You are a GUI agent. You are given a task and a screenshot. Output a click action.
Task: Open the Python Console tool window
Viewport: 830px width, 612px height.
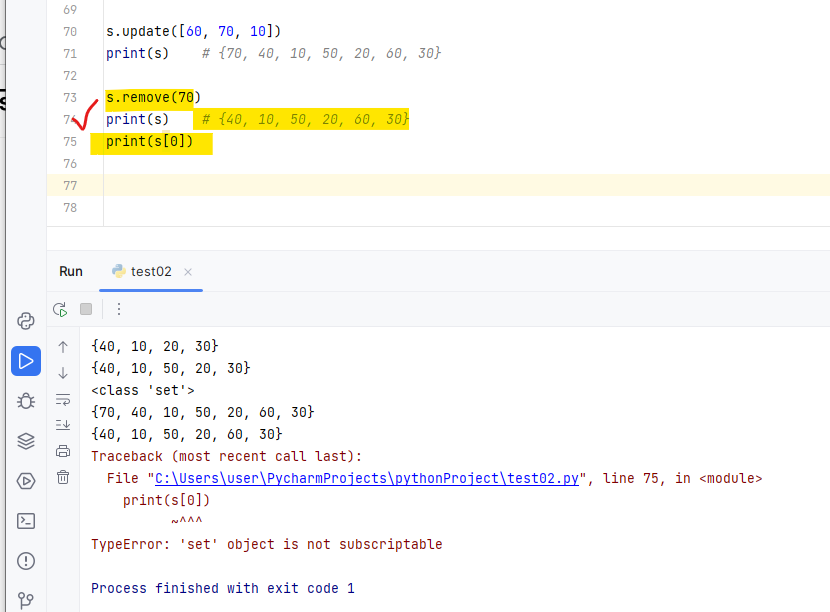tap(25, 321)
